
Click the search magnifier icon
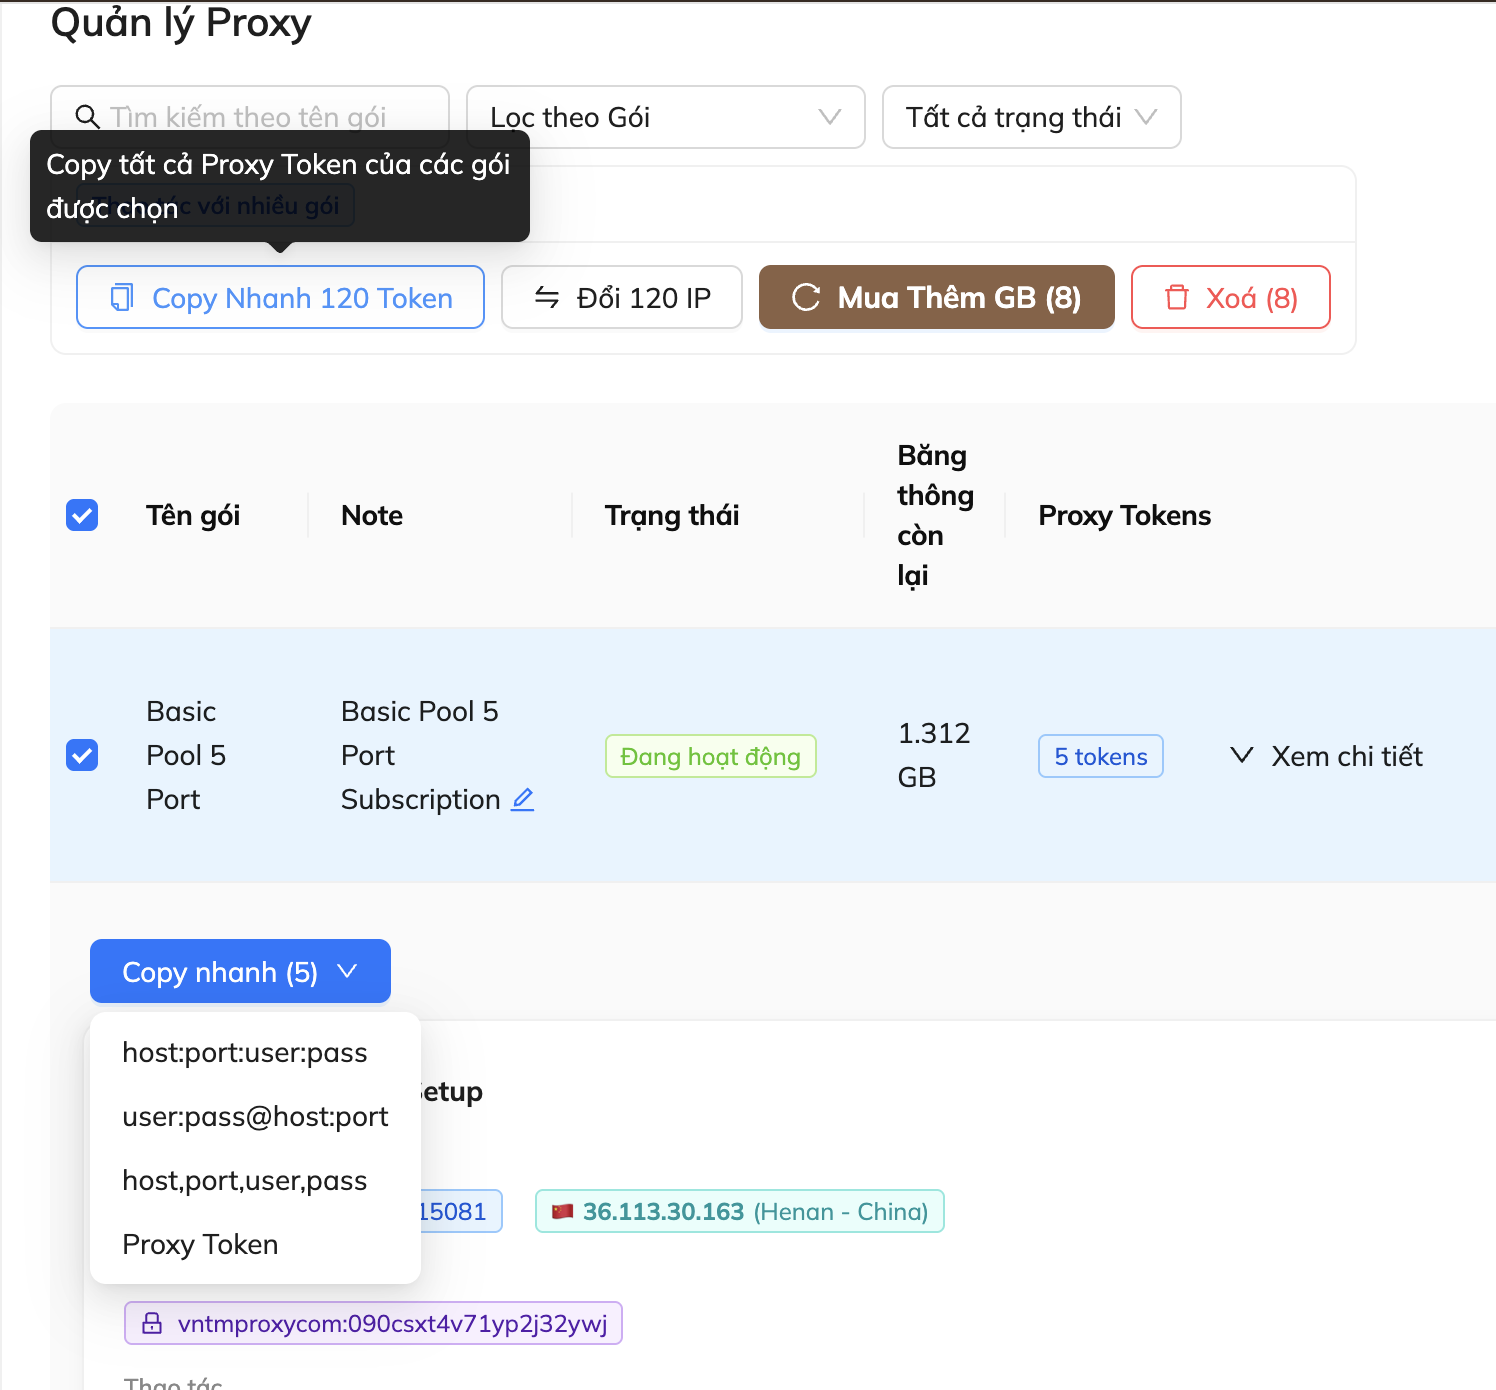pos(88,117)
